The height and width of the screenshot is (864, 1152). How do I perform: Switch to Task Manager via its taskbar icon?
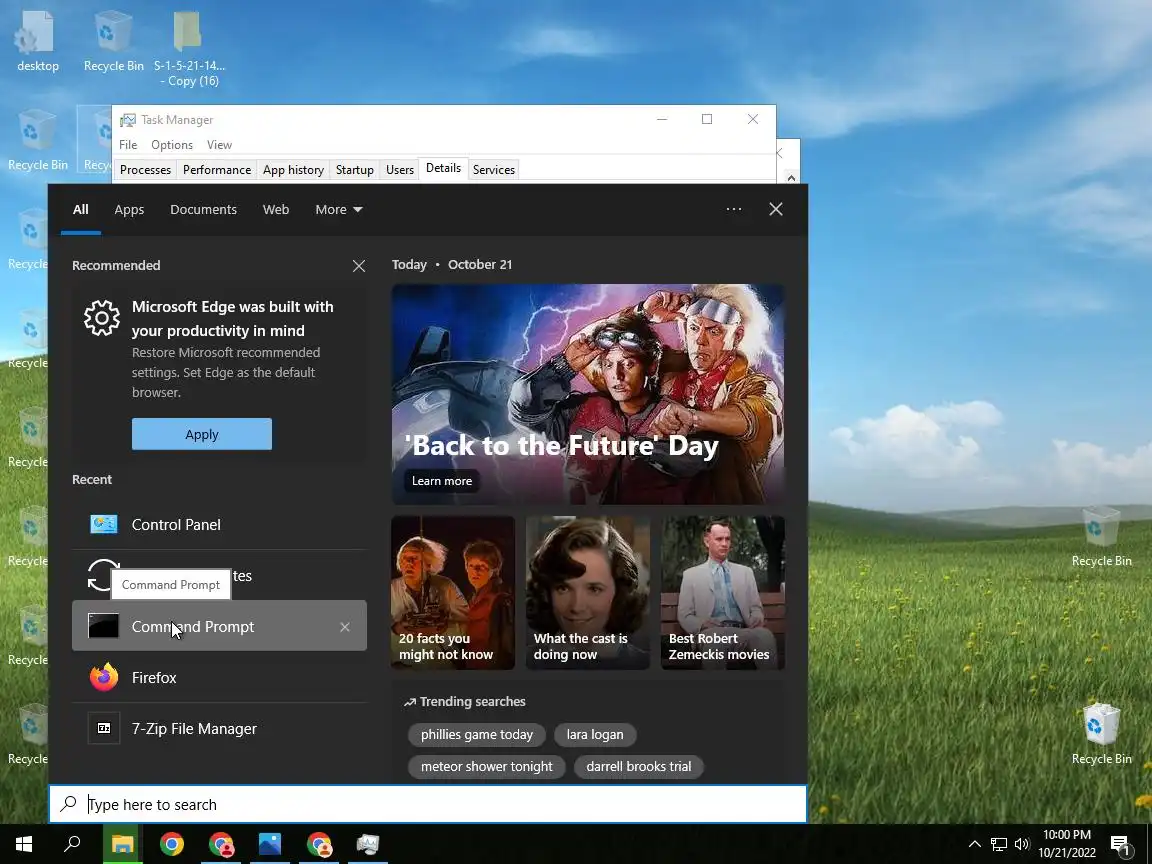(x=367, y=844)
